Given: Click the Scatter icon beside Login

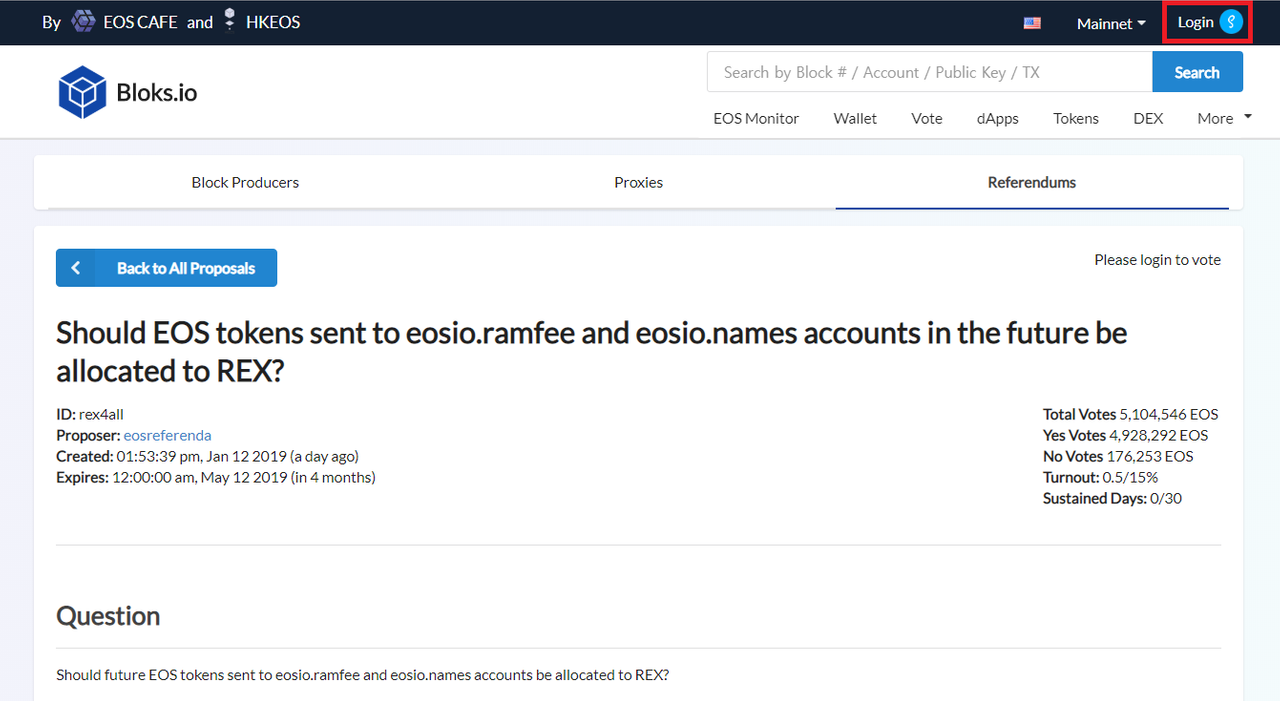Looking at the screenshot, I should [x=1231, y=22].
